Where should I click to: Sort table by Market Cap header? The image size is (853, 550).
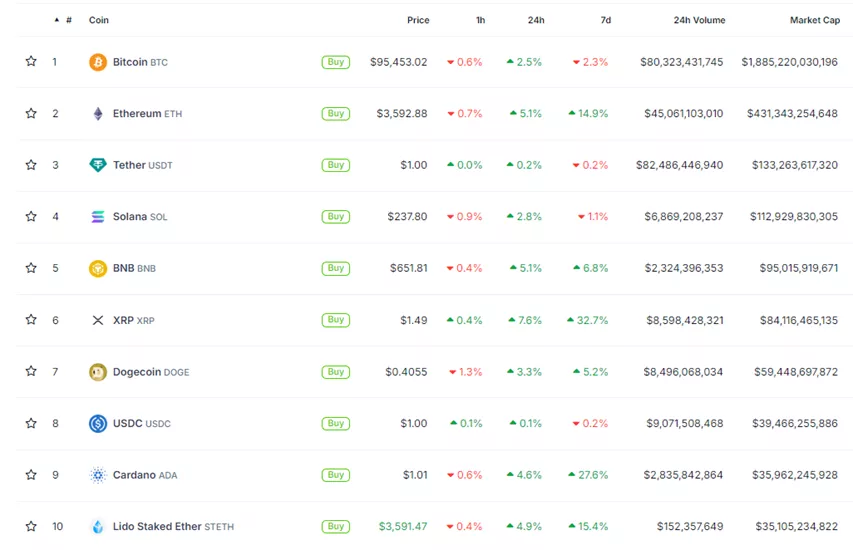(814, 20)
